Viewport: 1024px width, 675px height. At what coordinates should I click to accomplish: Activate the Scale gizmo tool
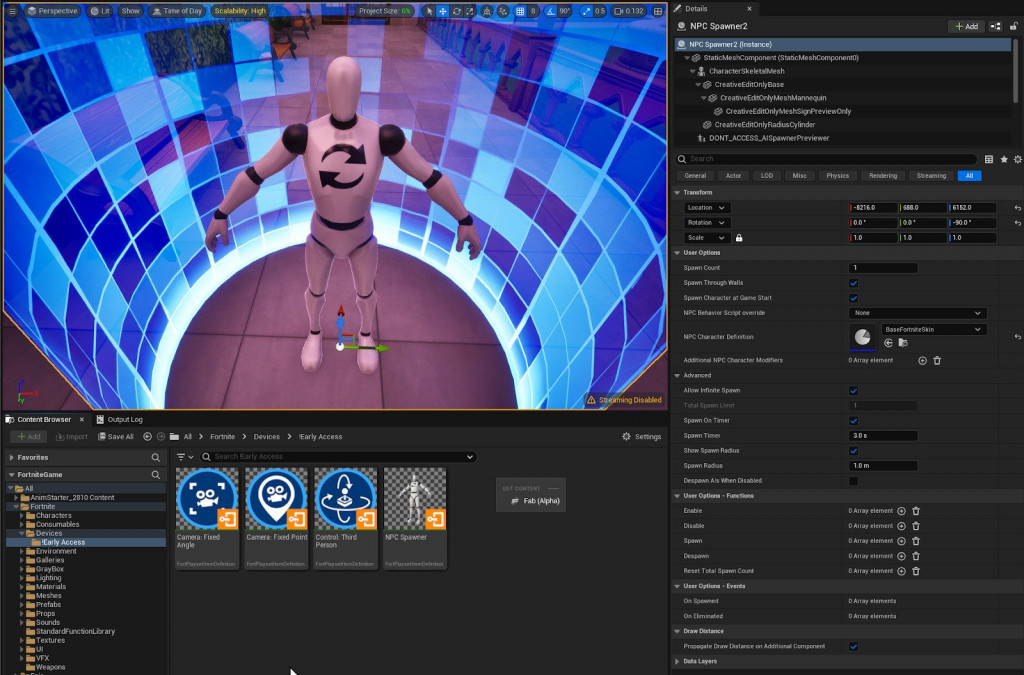[470, 11]
